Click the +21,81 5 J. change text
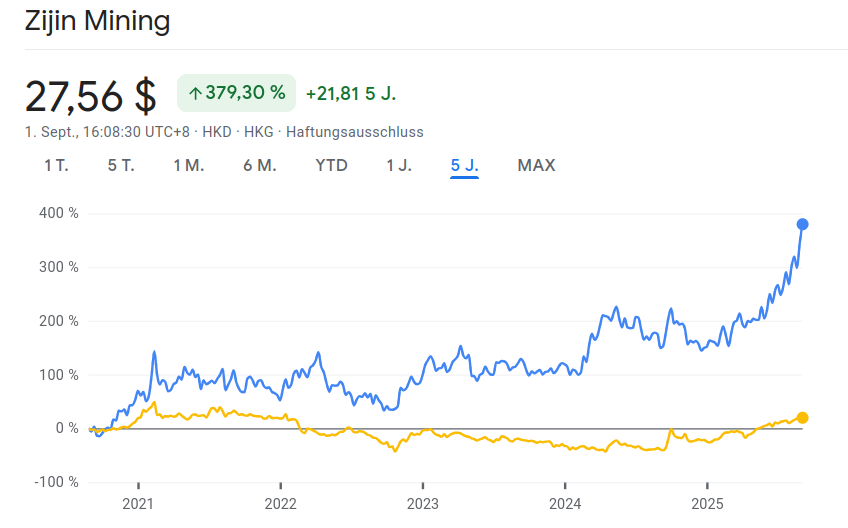Screen dimensions: 848x528 [x=351, y=93]
